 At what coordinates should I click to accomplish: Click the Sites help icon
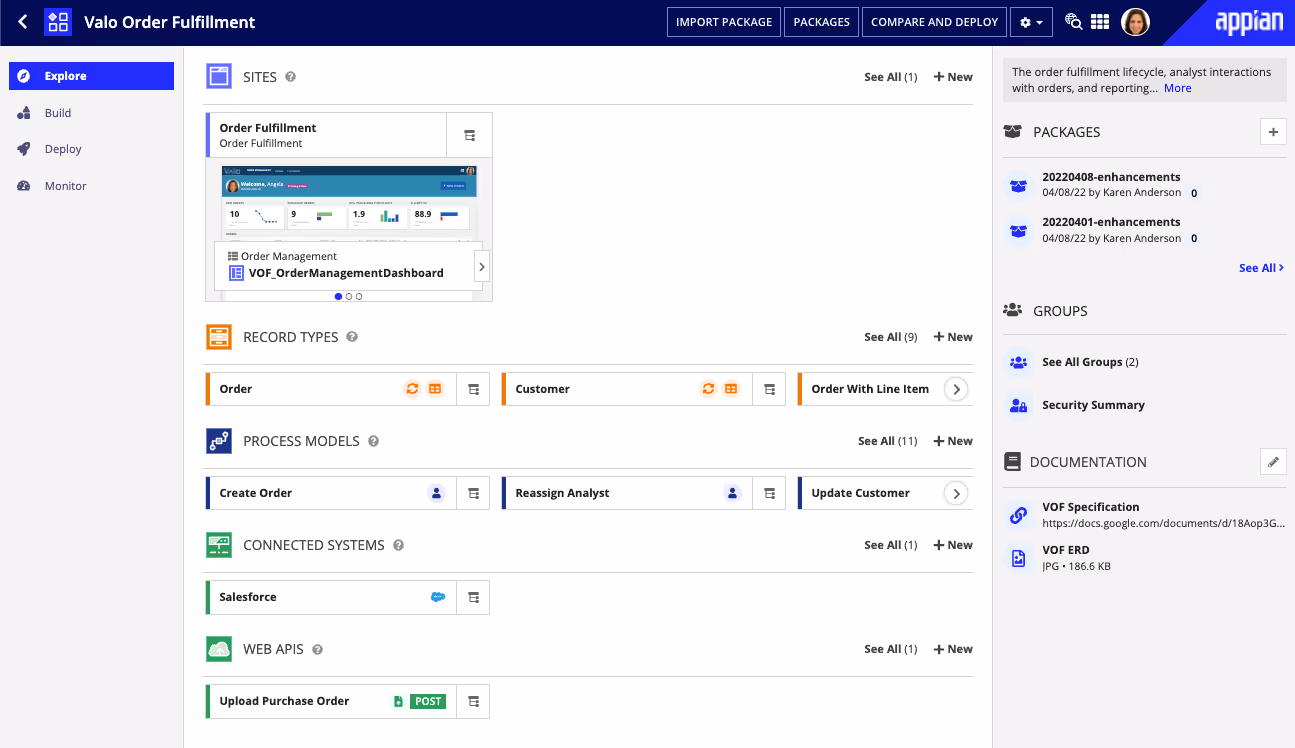tap(290, 77)
